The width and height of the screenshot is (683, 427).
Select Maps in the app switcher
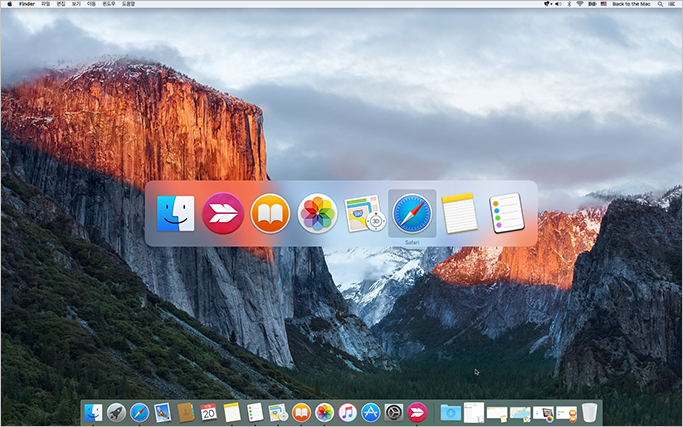(x=365, y=214)
